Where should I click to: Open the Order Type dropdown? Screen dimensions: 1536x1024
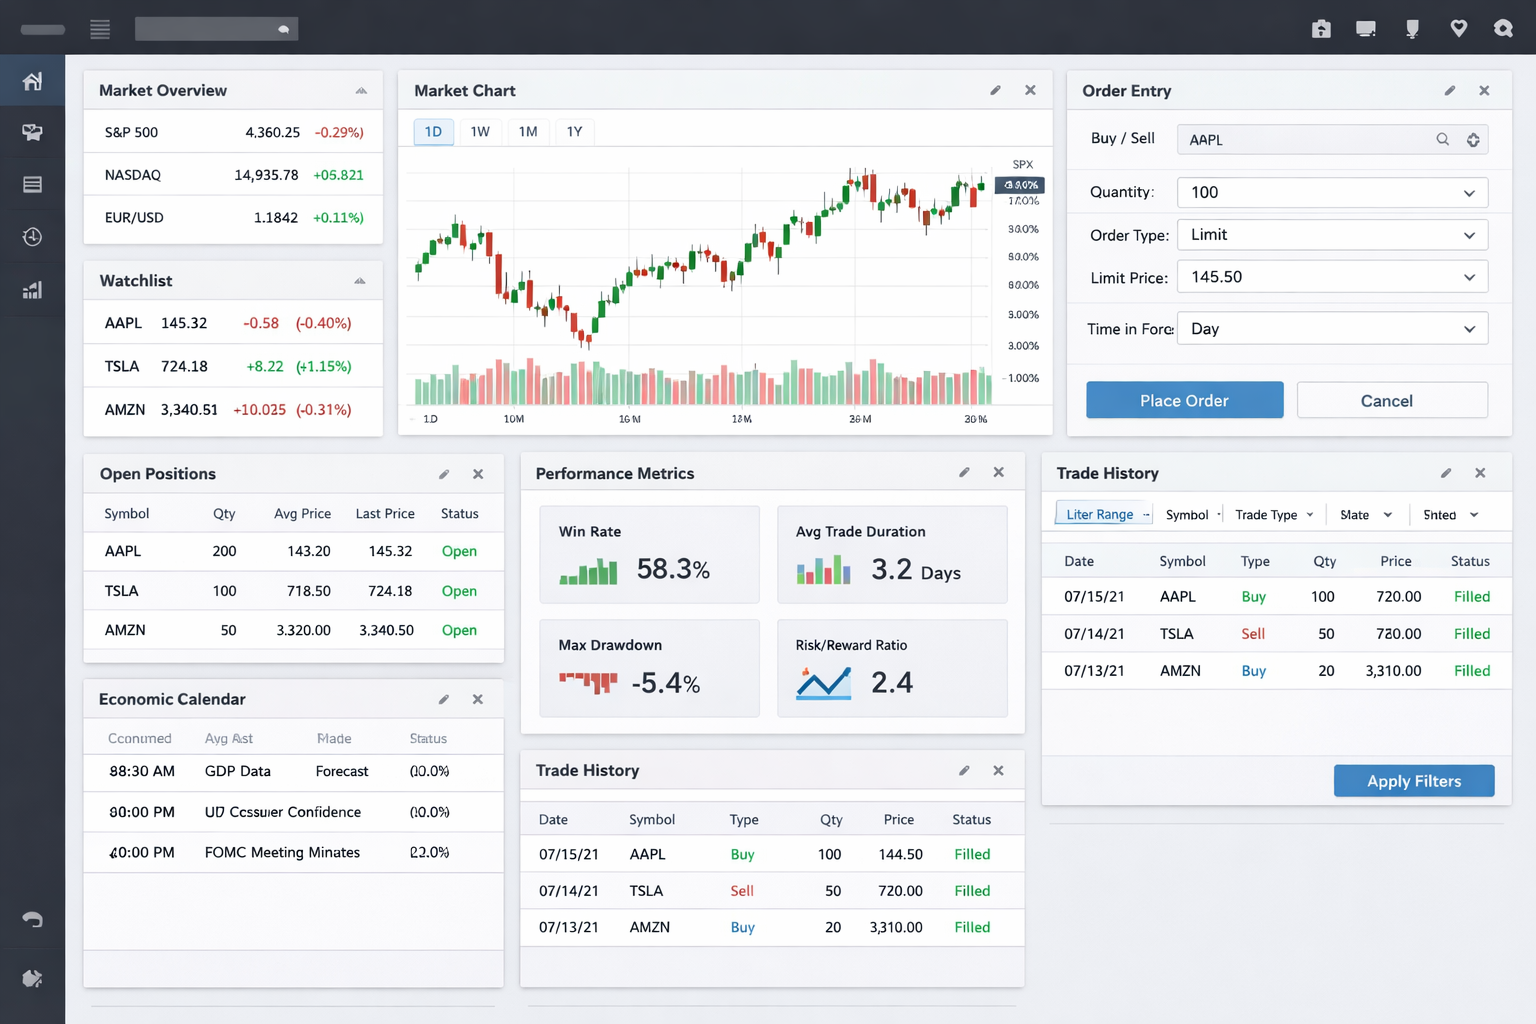tap(1332, 235)
